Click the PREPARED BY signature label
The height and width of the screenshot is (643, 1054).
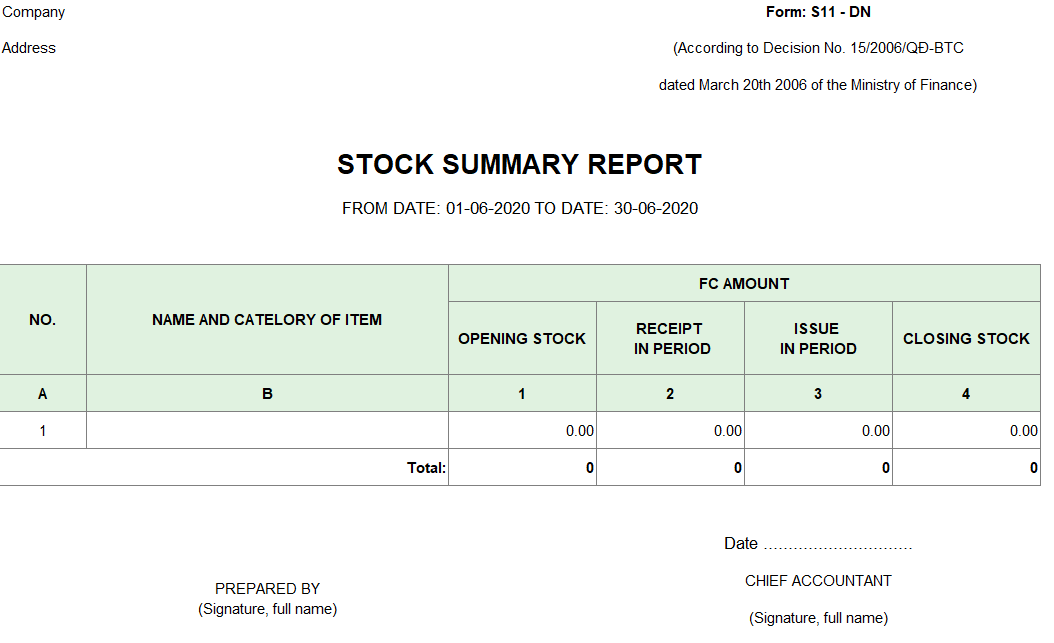tap(267, 589)
